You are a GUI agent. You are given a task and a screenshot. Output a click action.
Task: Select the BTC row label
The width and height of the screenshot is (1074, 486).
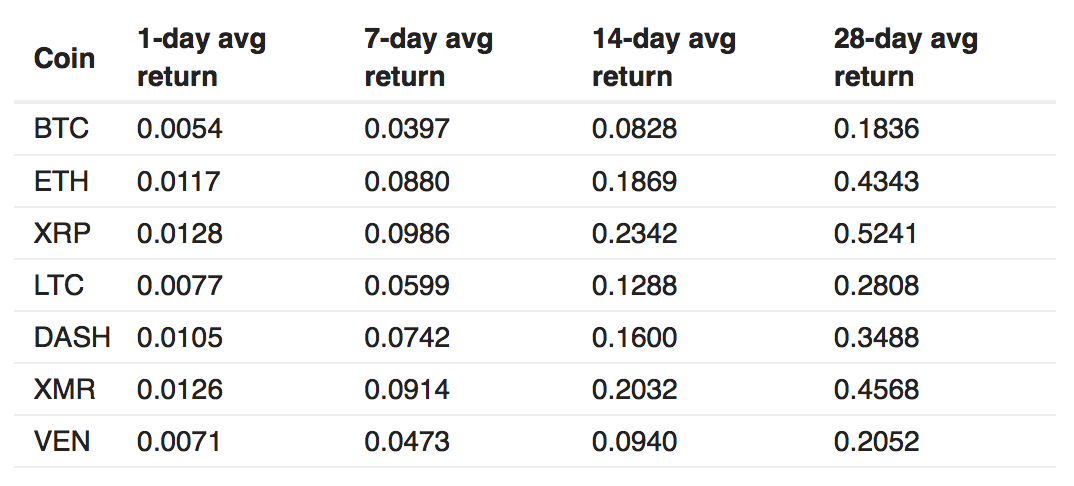pyautogui.click(x=61, y=129)
